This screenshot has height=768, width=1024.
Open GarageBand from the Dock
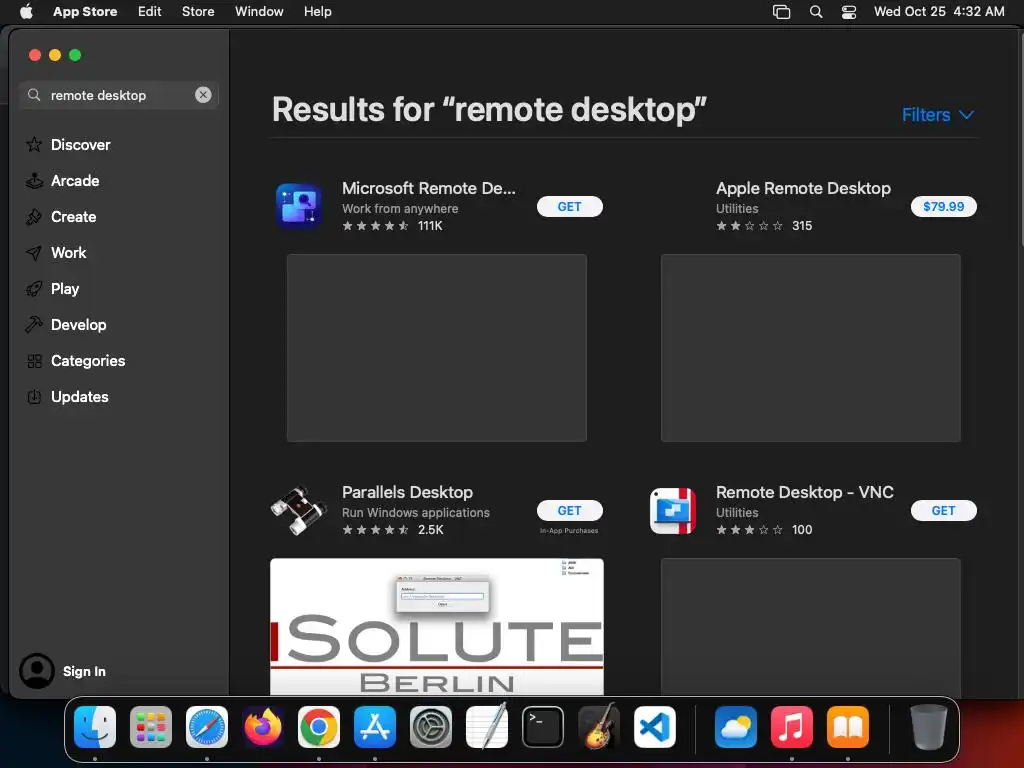[599, 727]
